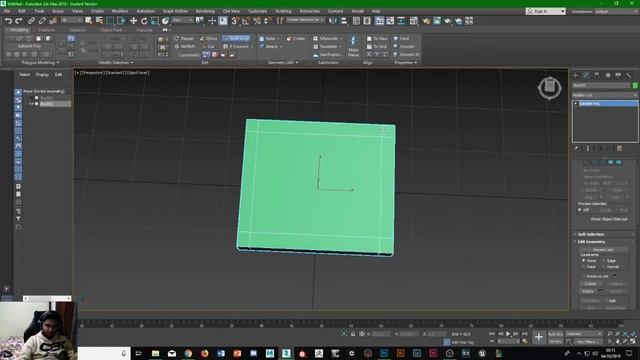This screenshot has height=360, width=640.
Task: Open the Create command panel tab
Action: tap(576, 75)
